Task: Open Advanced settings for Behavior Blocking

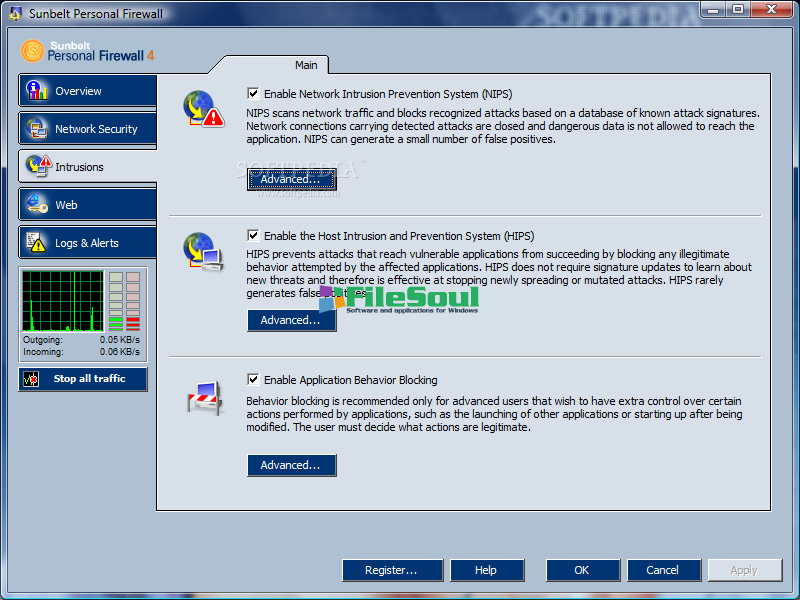Action: (x=291, y=465)
